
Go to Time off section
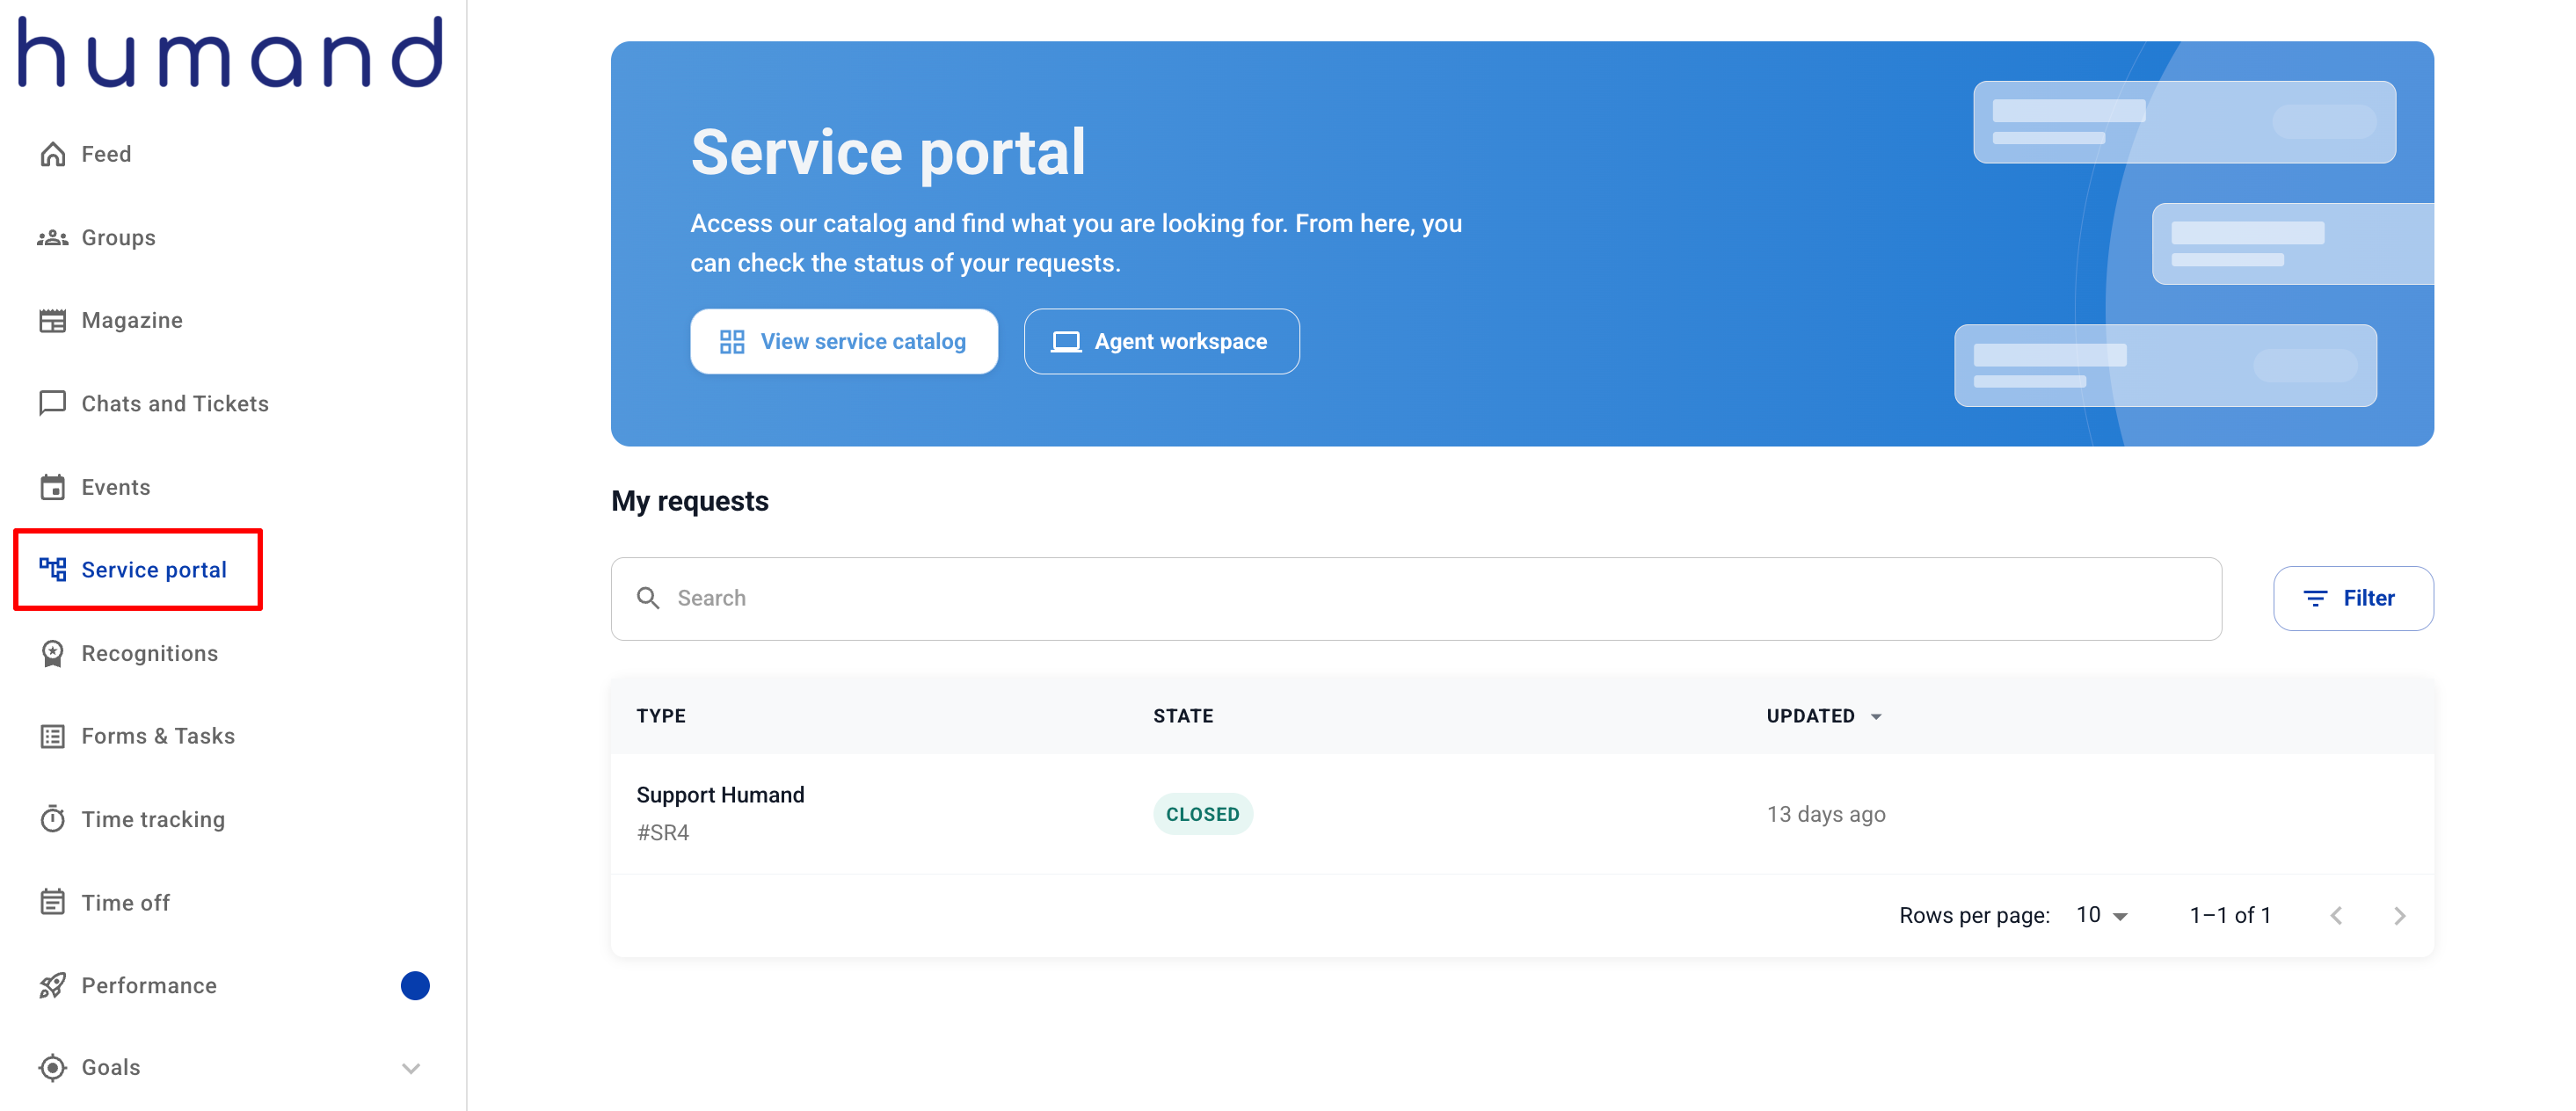[x=125, y=902]
